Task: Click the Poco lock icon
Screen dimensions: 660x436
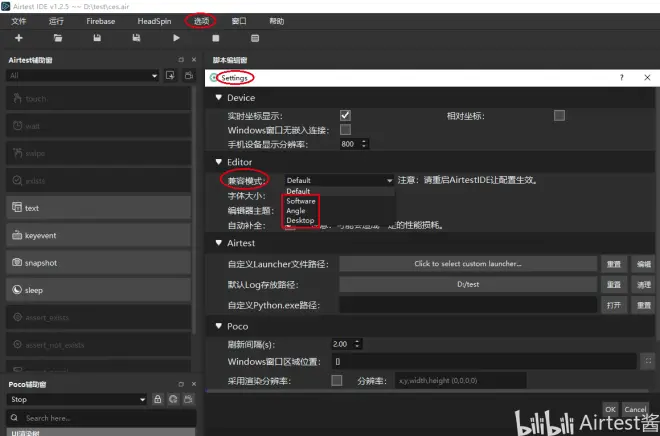Action: coord(157,399)
